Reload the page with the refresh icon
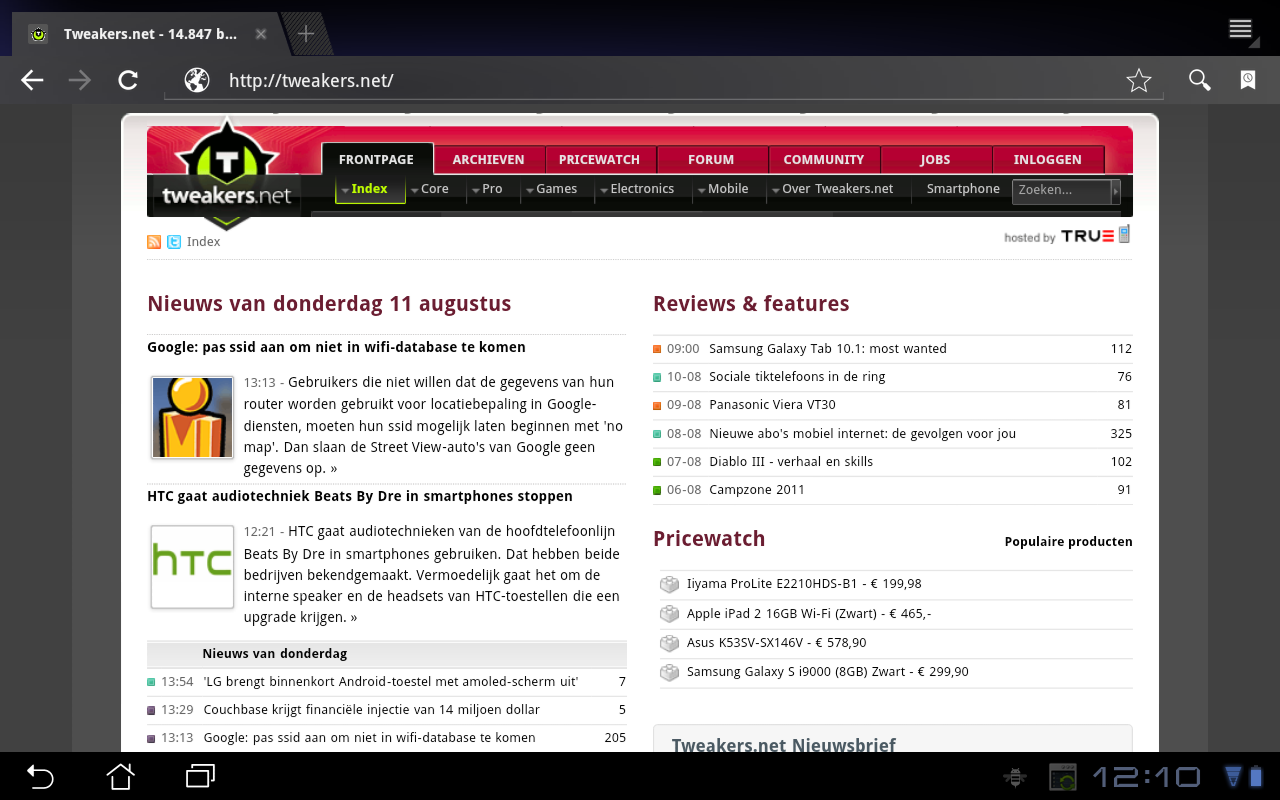1280x800 pixels. click(128, 80)
